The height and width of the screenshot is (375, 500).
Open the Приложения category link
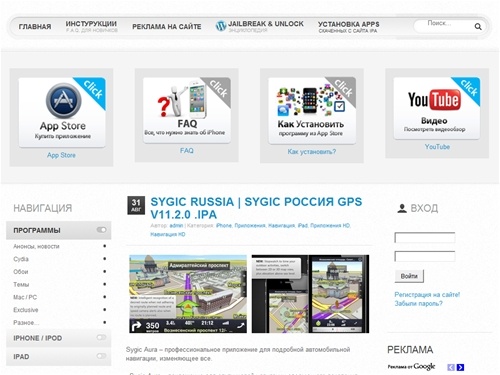(x=250, y=226)
